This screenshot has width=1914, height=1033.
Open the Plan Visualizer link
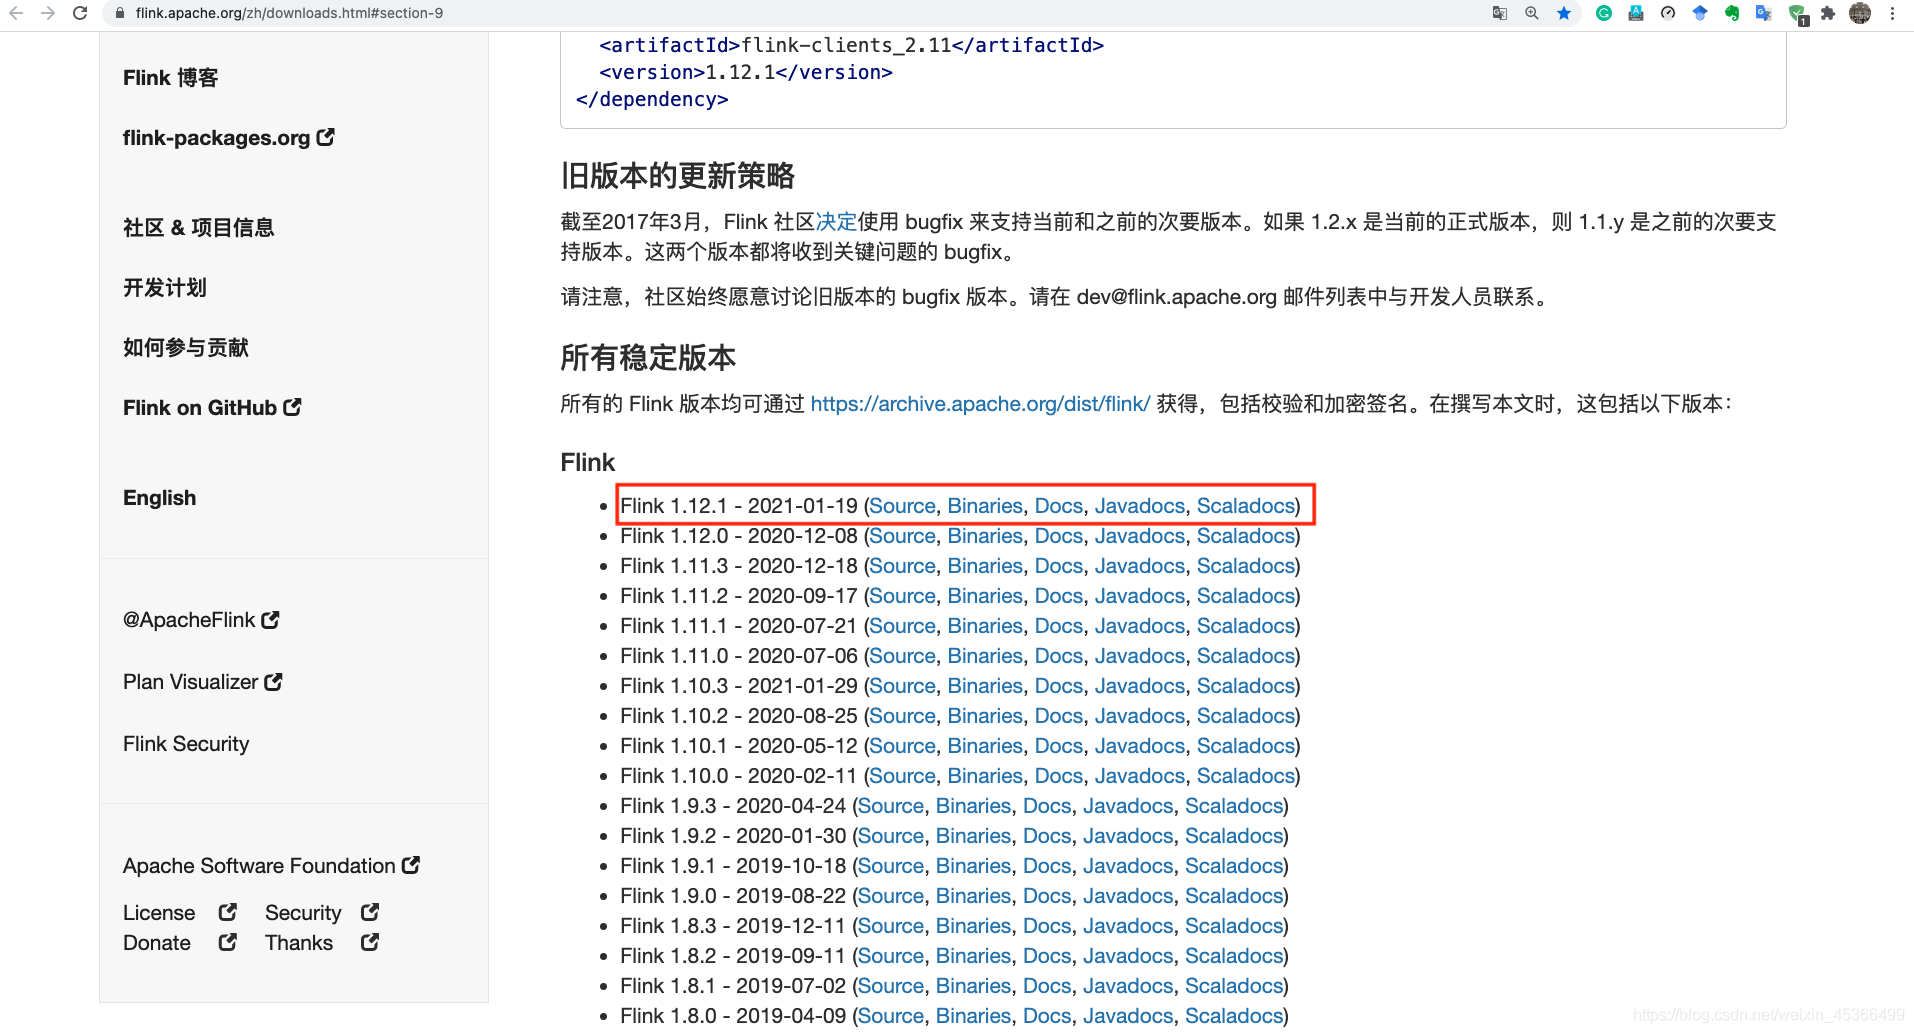click(x=190, y=682)
